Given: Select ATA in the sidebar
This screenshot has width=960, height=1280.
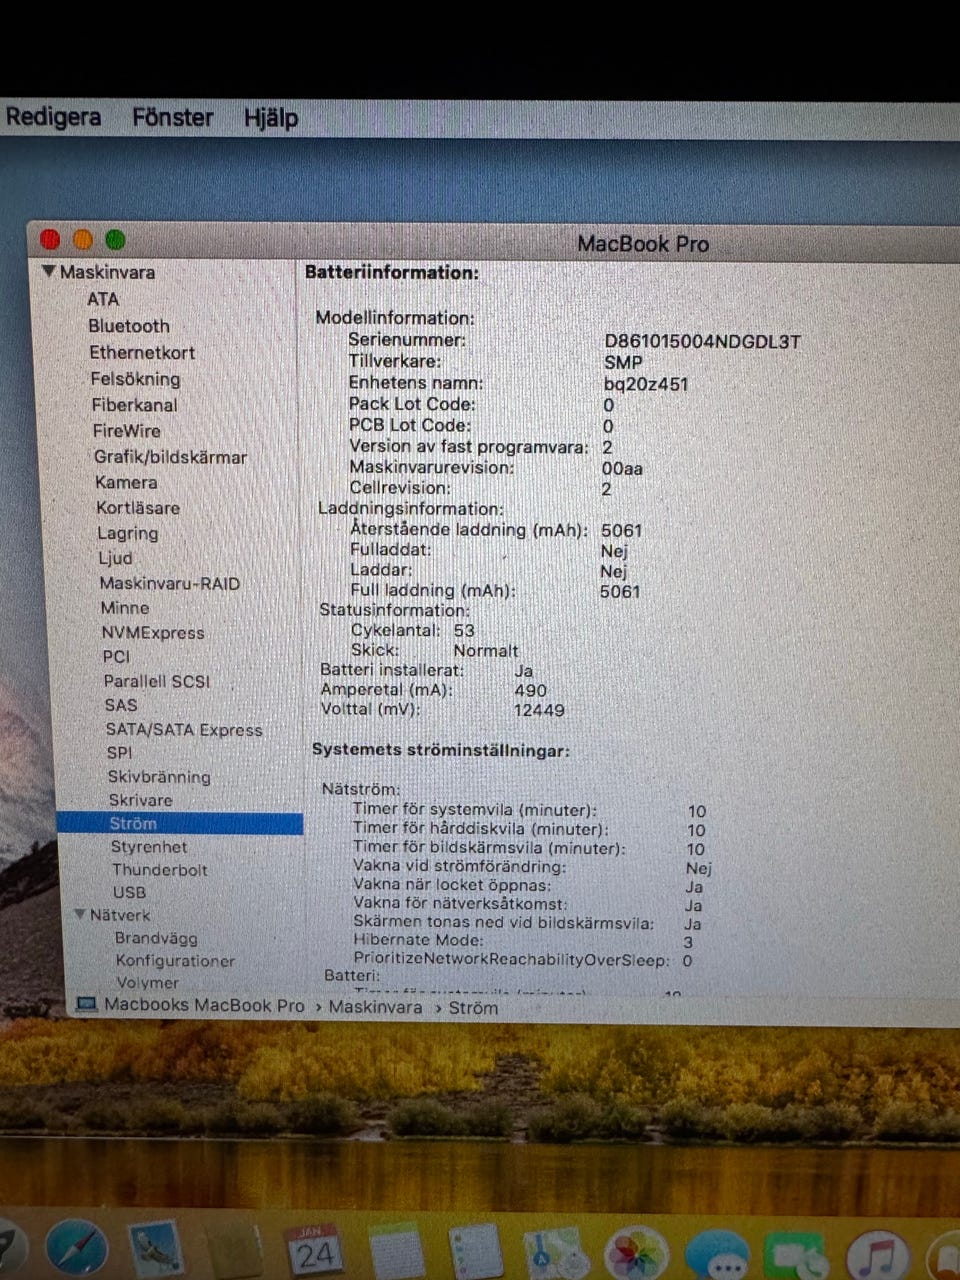Looking at the screenshot, I should (103, 299).
